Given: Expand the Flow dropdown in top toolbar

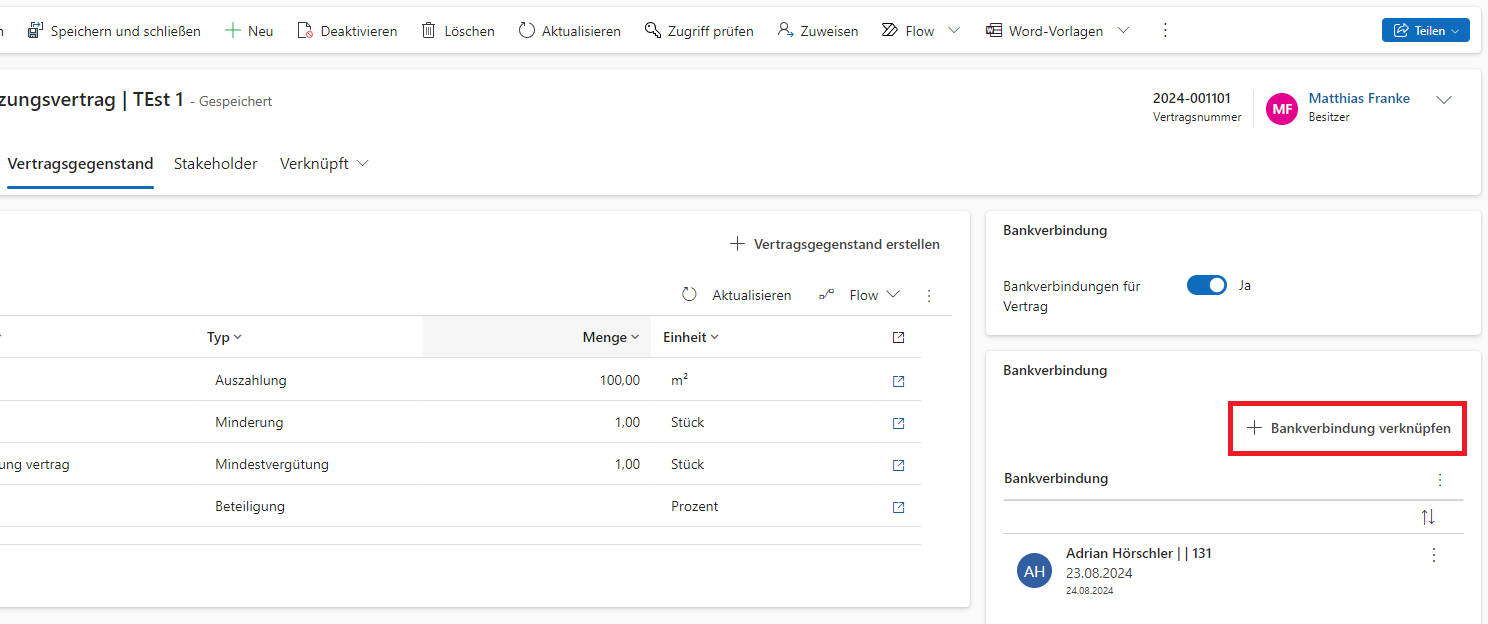Looking at the screenshot, I should tap(953, 31).
